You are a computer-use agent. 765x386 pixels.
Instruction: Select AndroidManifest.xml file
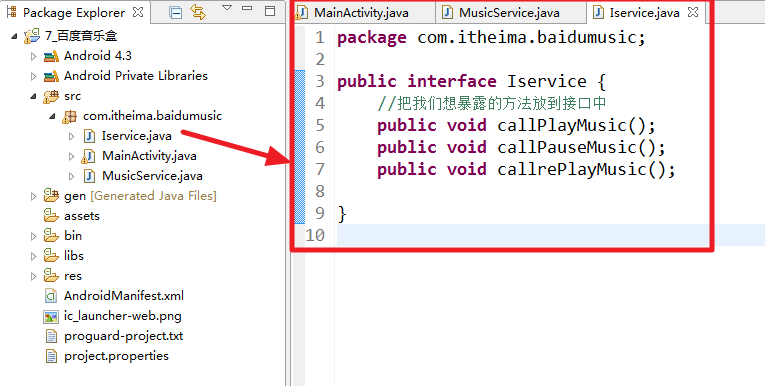(124, 296)
